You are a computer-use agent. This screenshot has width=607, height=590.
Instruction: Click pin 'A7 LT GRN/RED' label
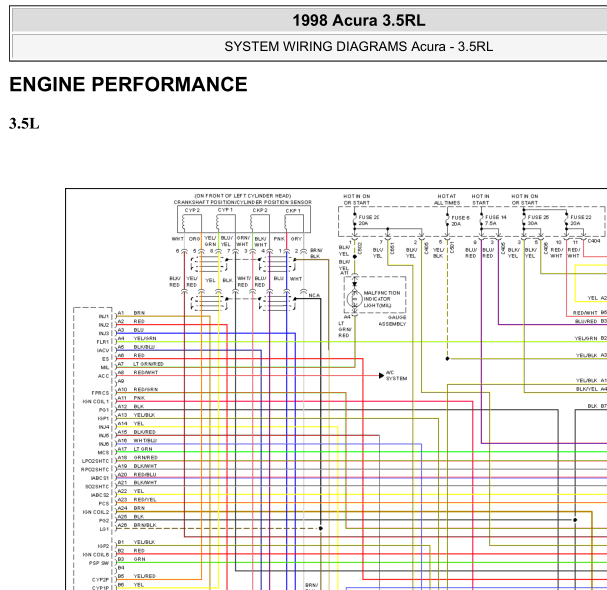tap(141, 364)
